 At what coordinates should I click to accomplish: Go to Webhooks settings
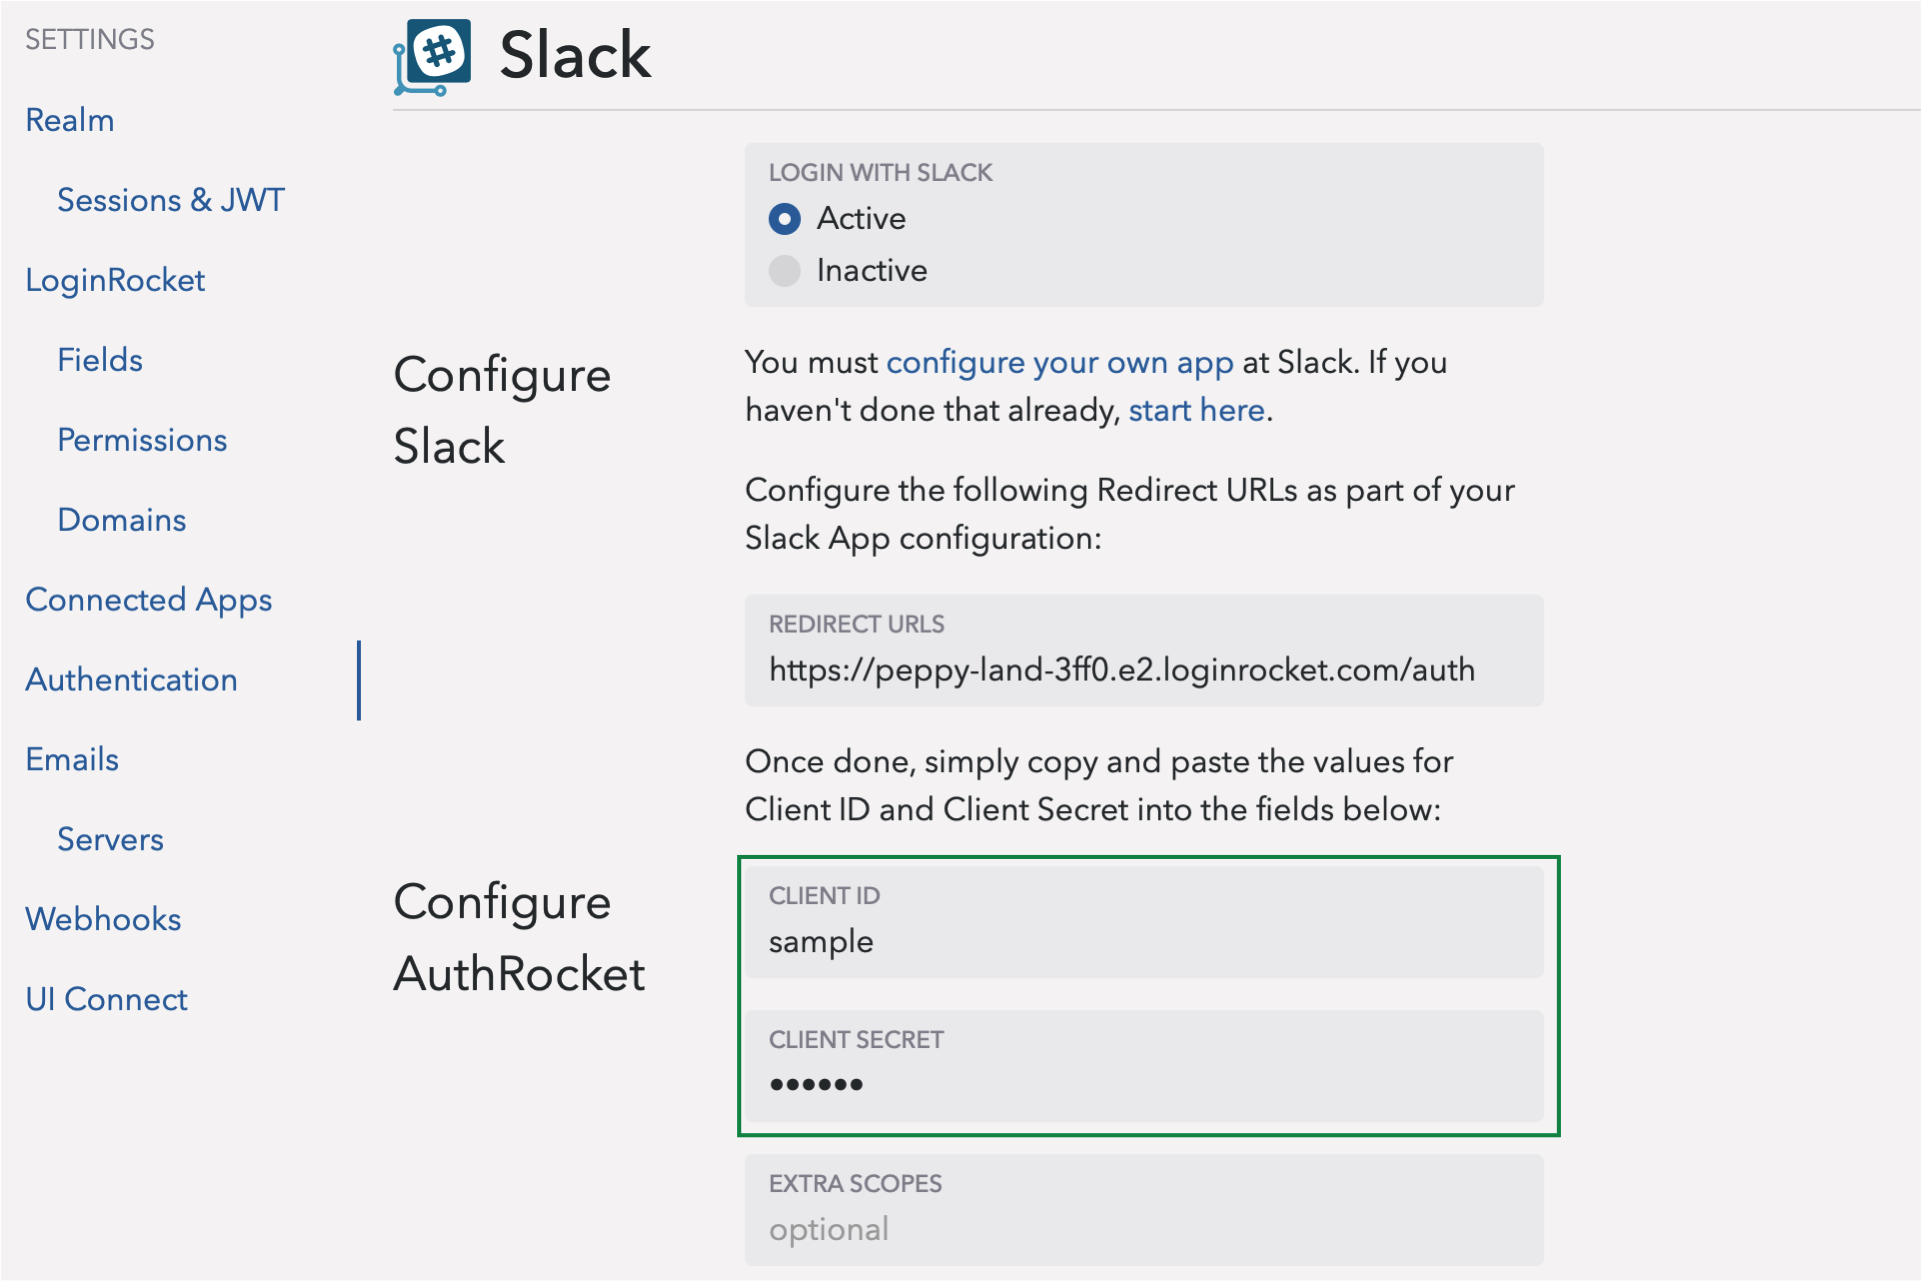[x=104, y=920]
